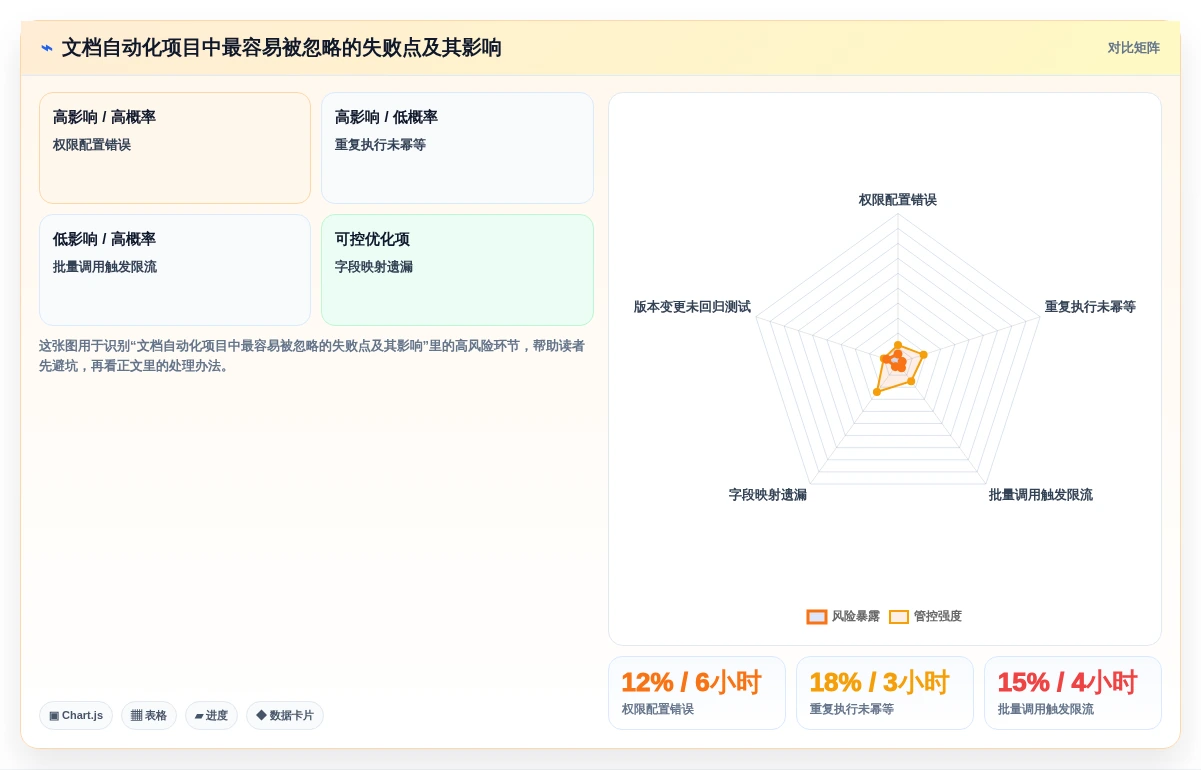The height and width of the screenshot is (770, 1201).
Task: Click the 字段映射遗漏 radar axis label
Action: pyautogui.click(x=768, y=495)
